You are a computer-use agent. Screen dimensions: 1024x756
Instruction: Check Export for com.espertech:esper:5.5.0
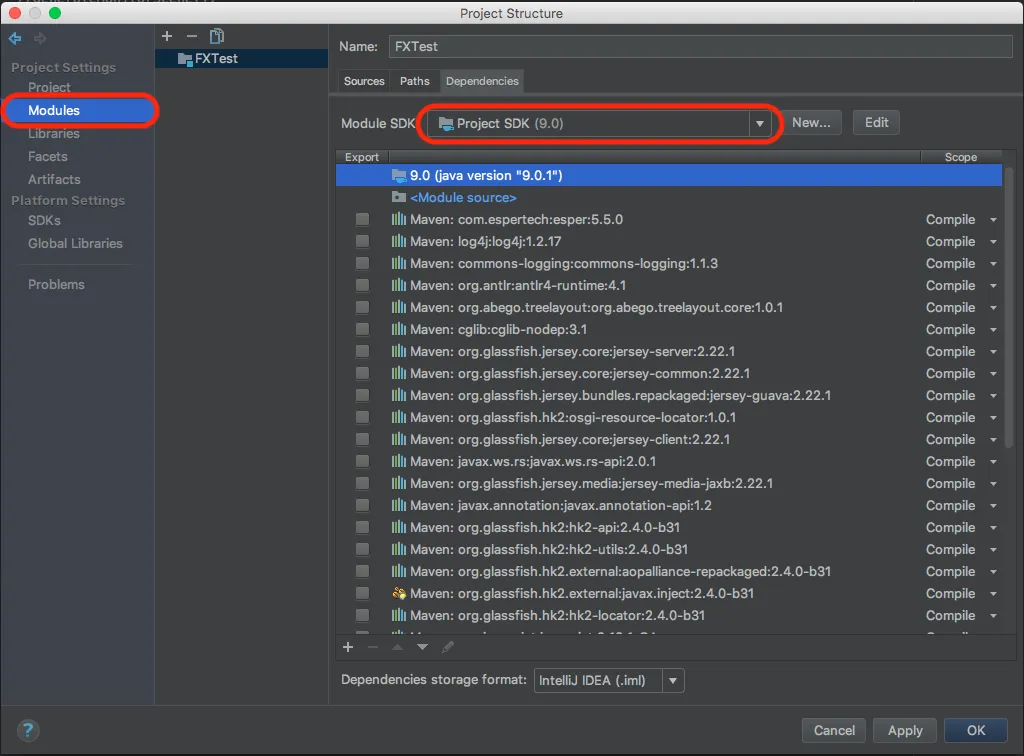pos(362,219)
